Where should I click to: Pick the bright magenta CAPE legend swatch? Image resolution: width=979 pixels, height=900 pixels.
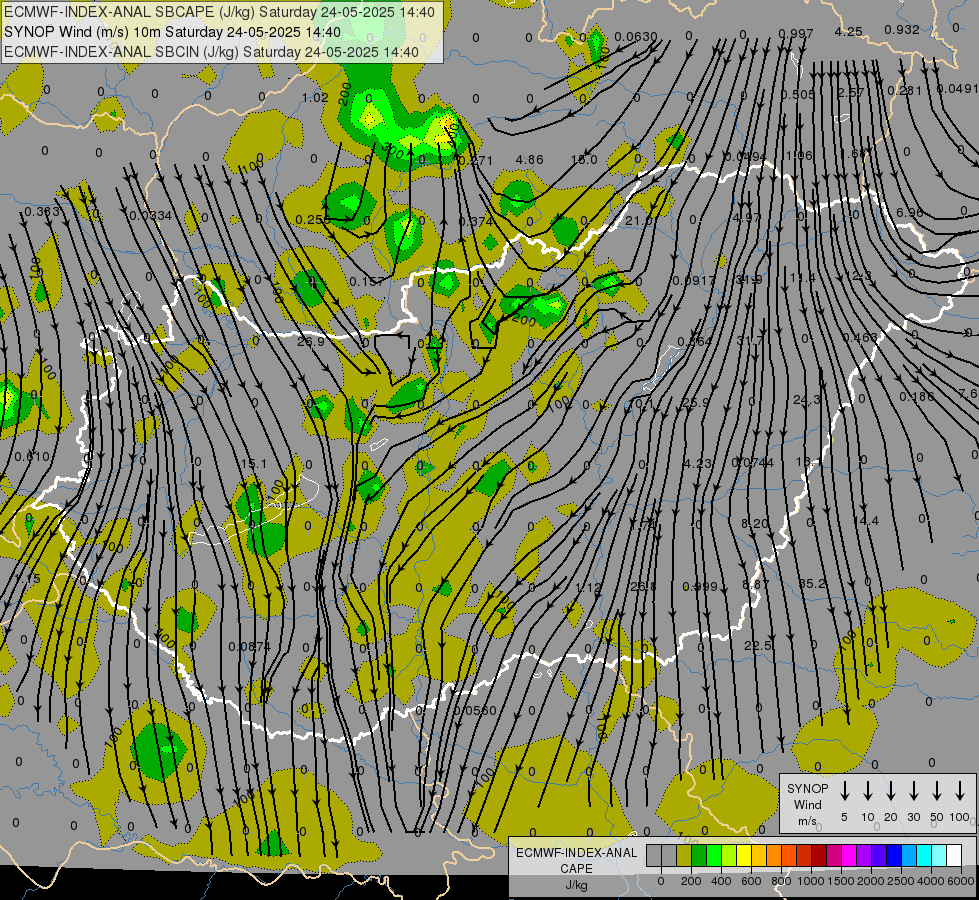pos(849,855)
